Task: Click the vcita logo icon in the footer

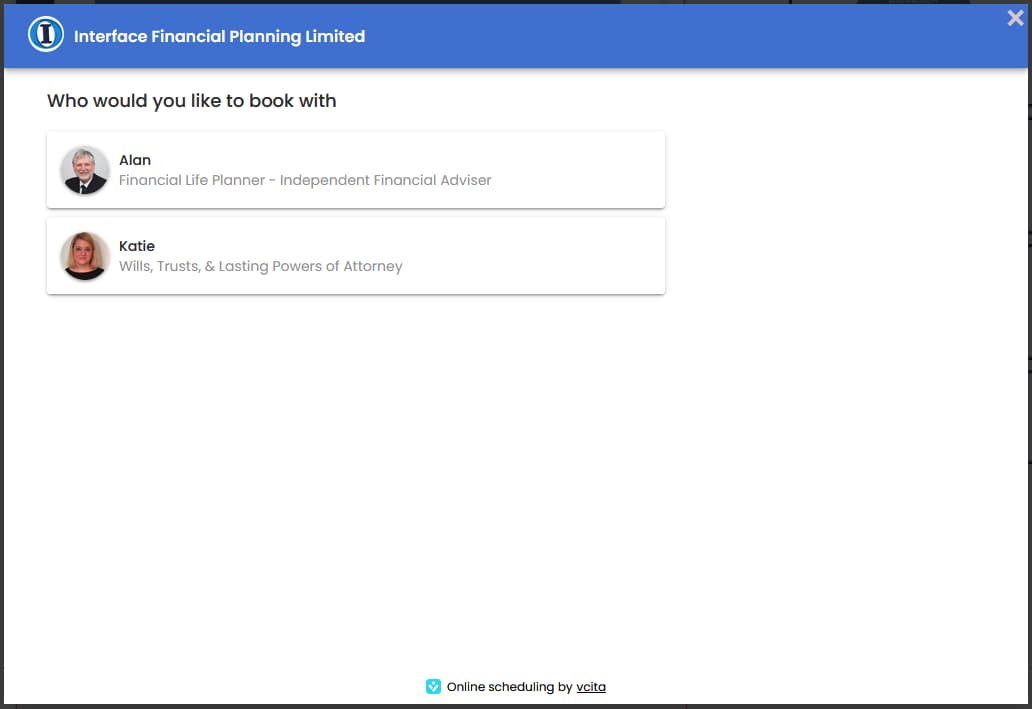Action: (433, 686)
